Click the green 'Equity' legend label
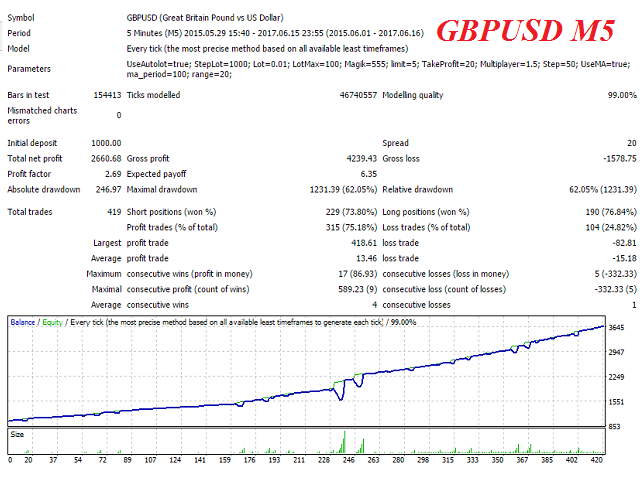Image resolution: width=640 pixels, height=480 pixels. (x=52, y=322)
